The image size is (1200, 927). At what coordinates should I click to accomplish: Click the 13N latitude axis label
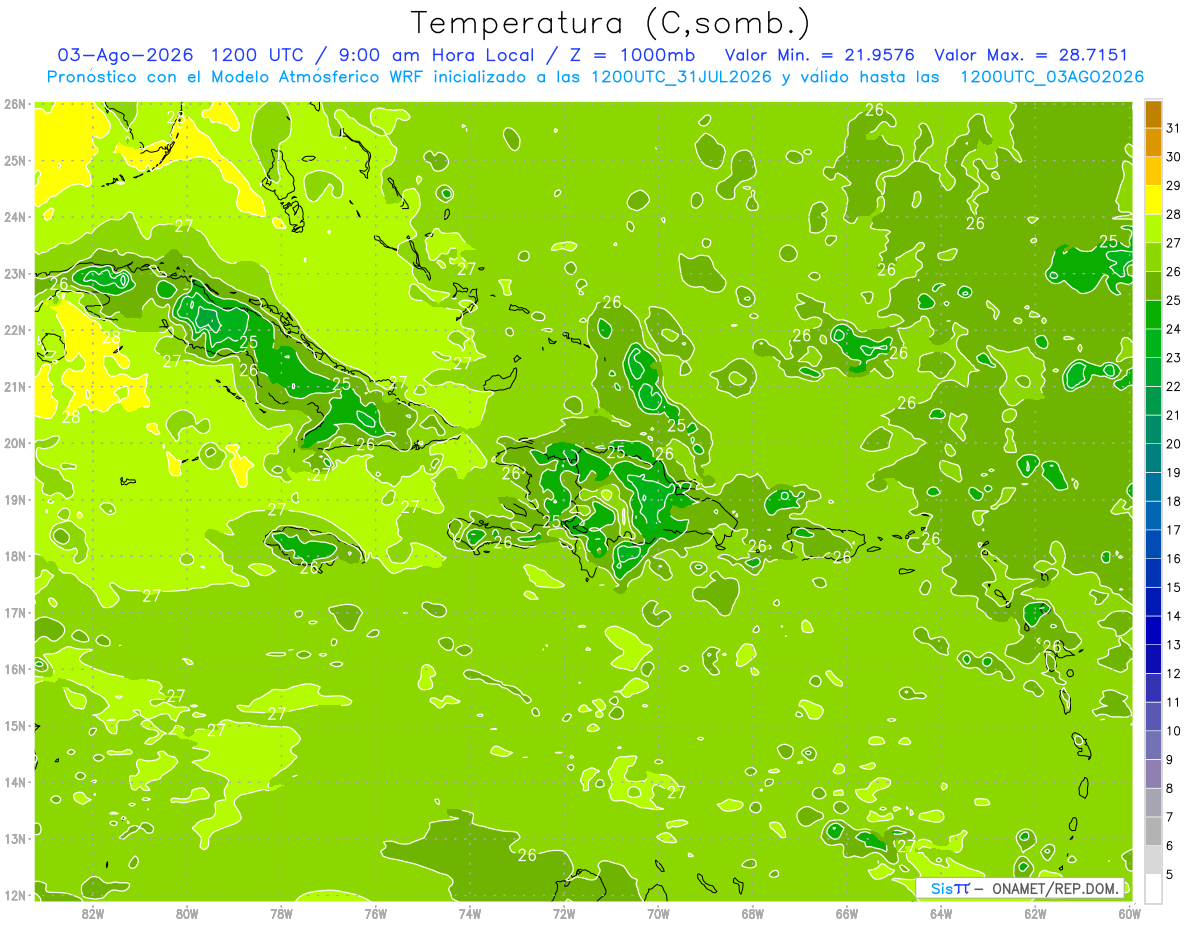pos(15,838)
